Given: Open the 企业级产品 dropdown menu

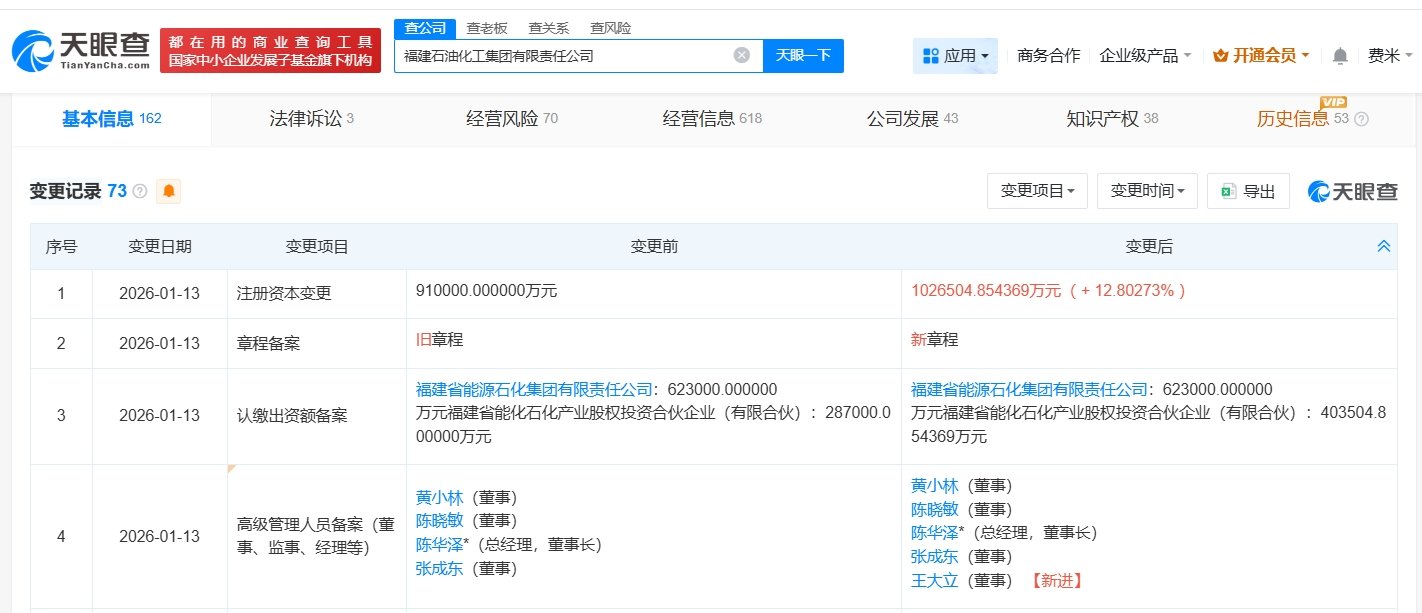Looking at the screenshot, I should pyautogui.click(x=1145, y=56).
